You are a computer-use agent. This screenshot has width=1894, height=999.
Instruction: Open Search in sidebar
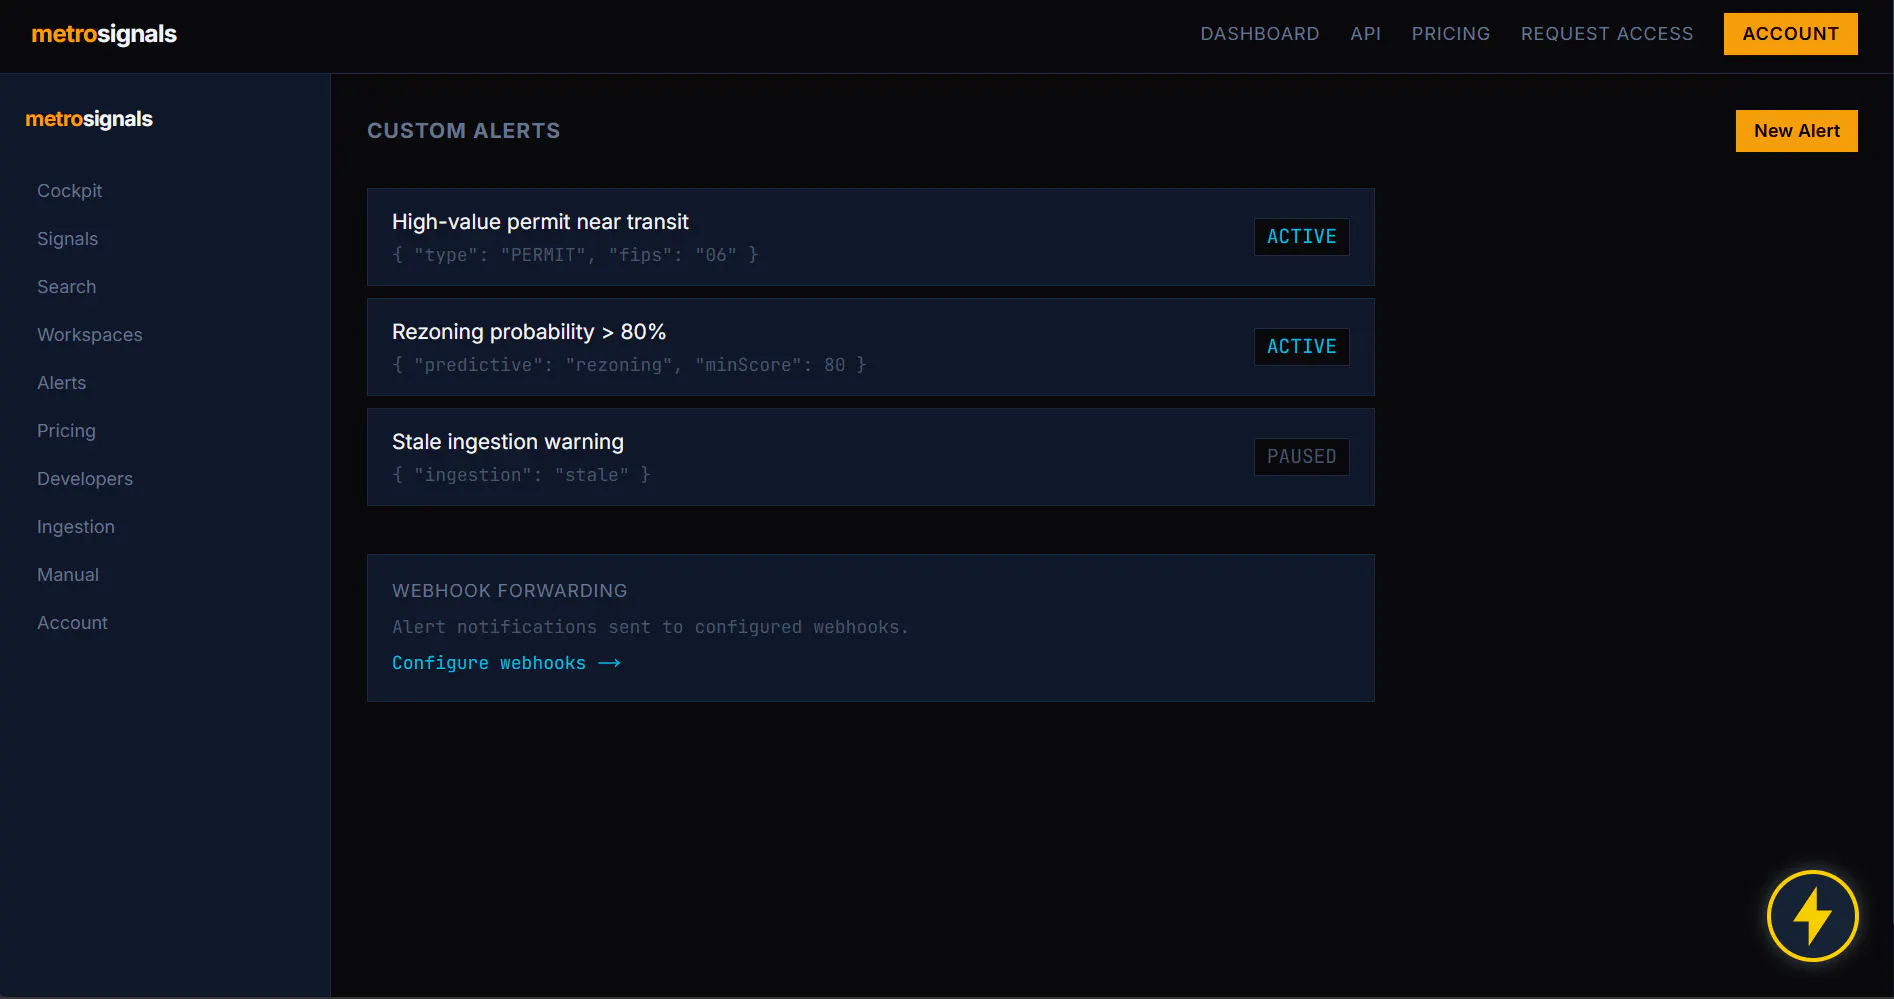[67, 287]
